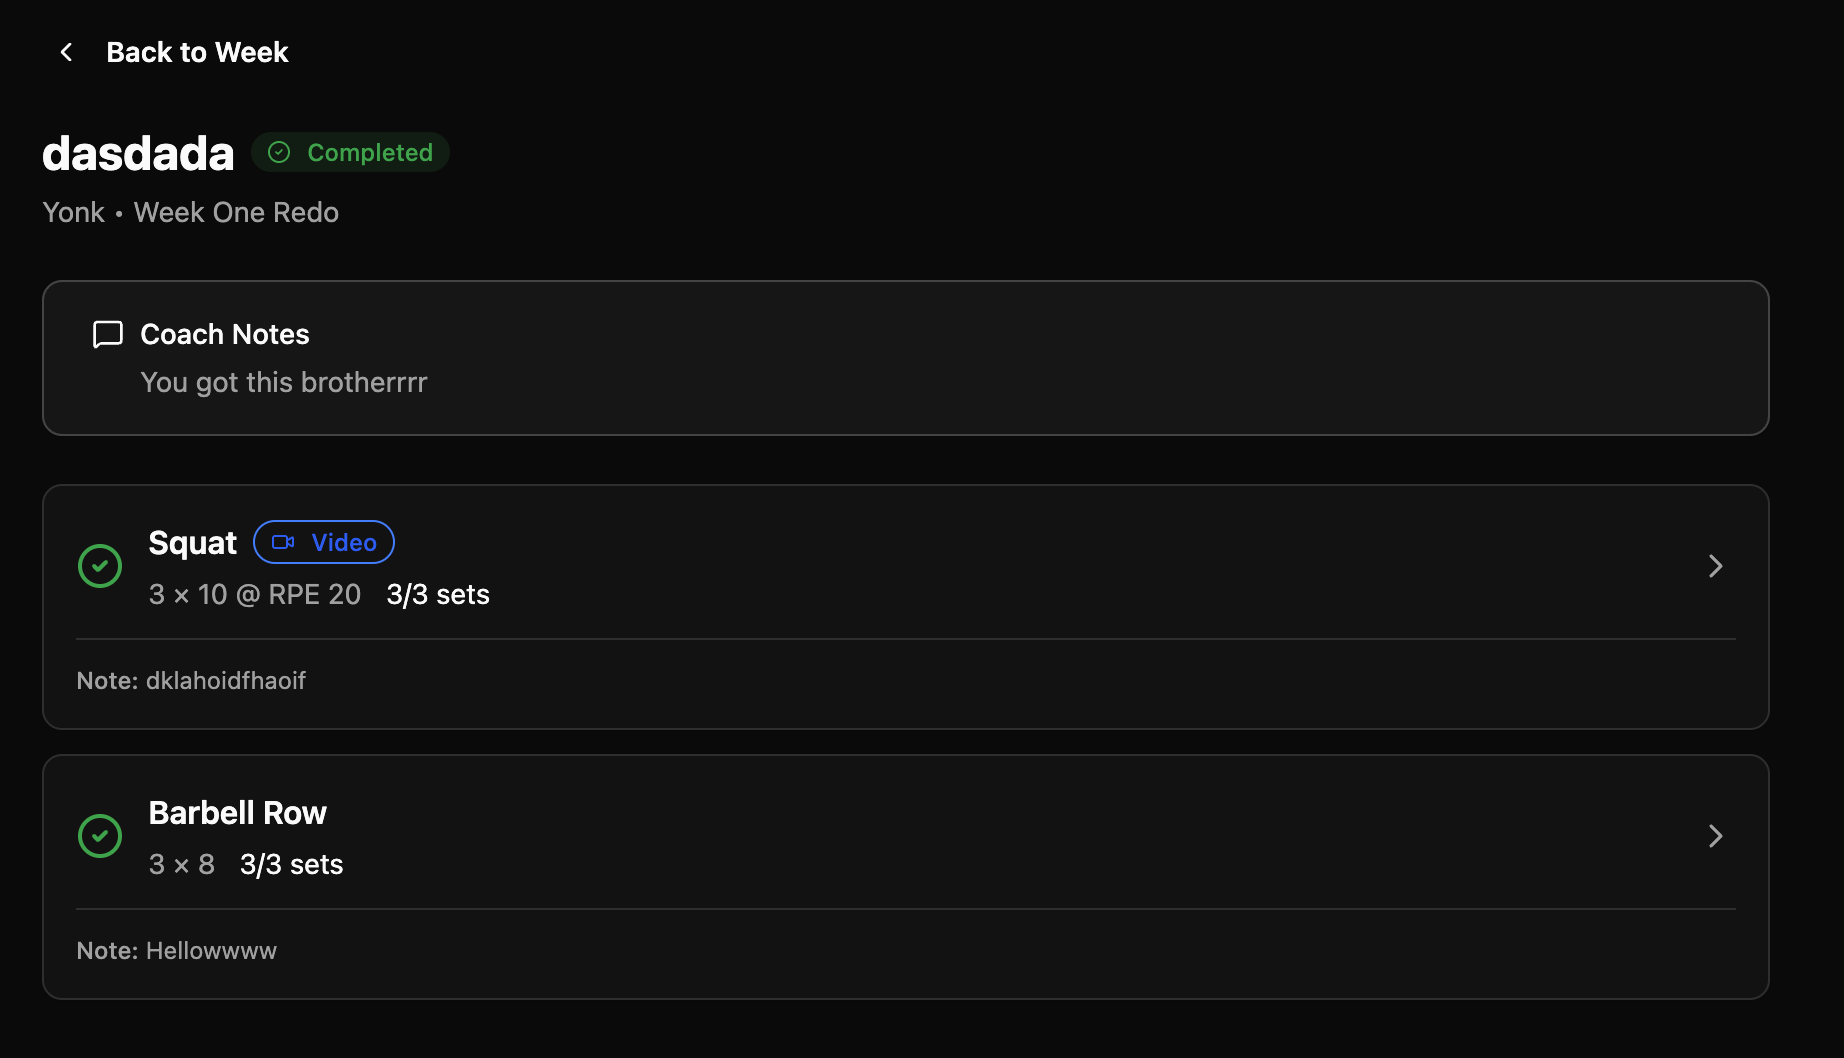Screen dimensions: 1844x1058
Task: Toggle the Barbell Row completion check circle
Action: pos(100,836)
